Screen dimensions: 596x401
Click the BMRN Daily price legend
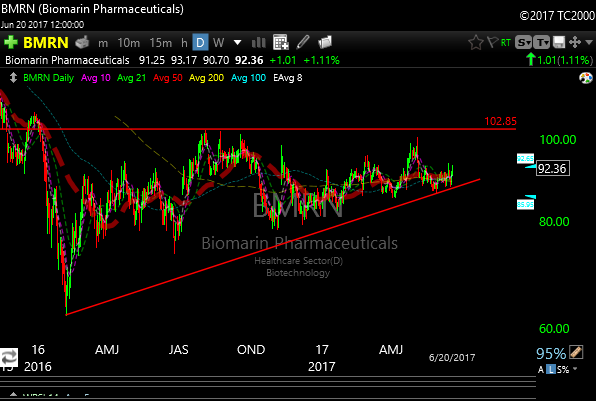(x=48, y=78)
